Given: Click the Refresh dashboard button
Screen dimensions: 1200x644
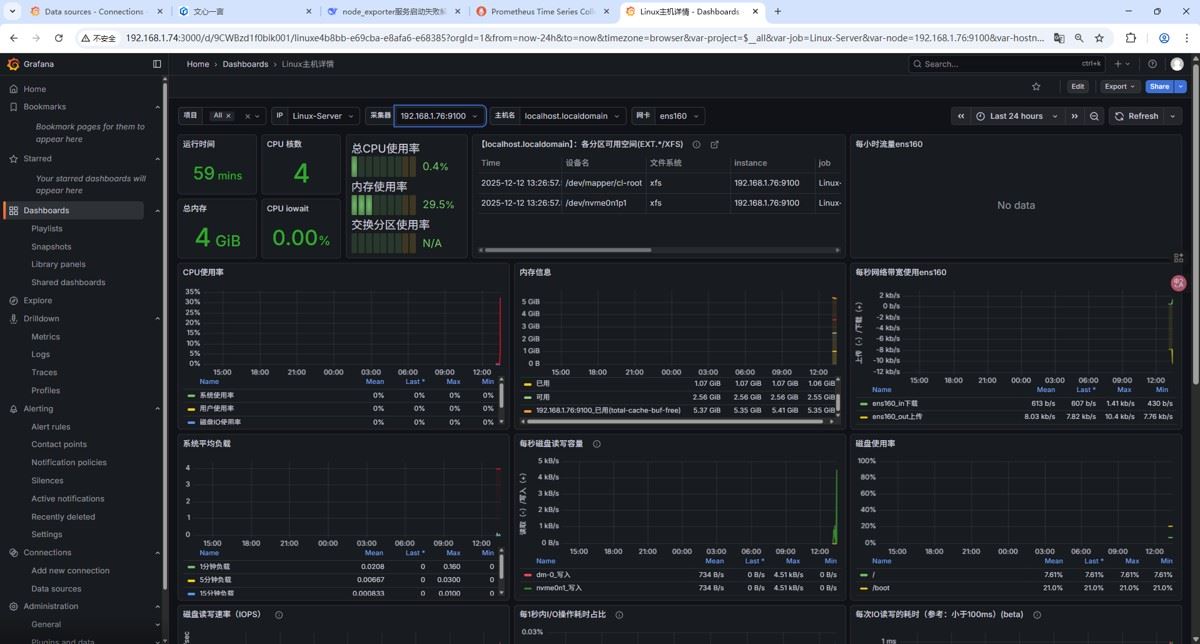Looking at the screenshot, I should (1135, 116).
